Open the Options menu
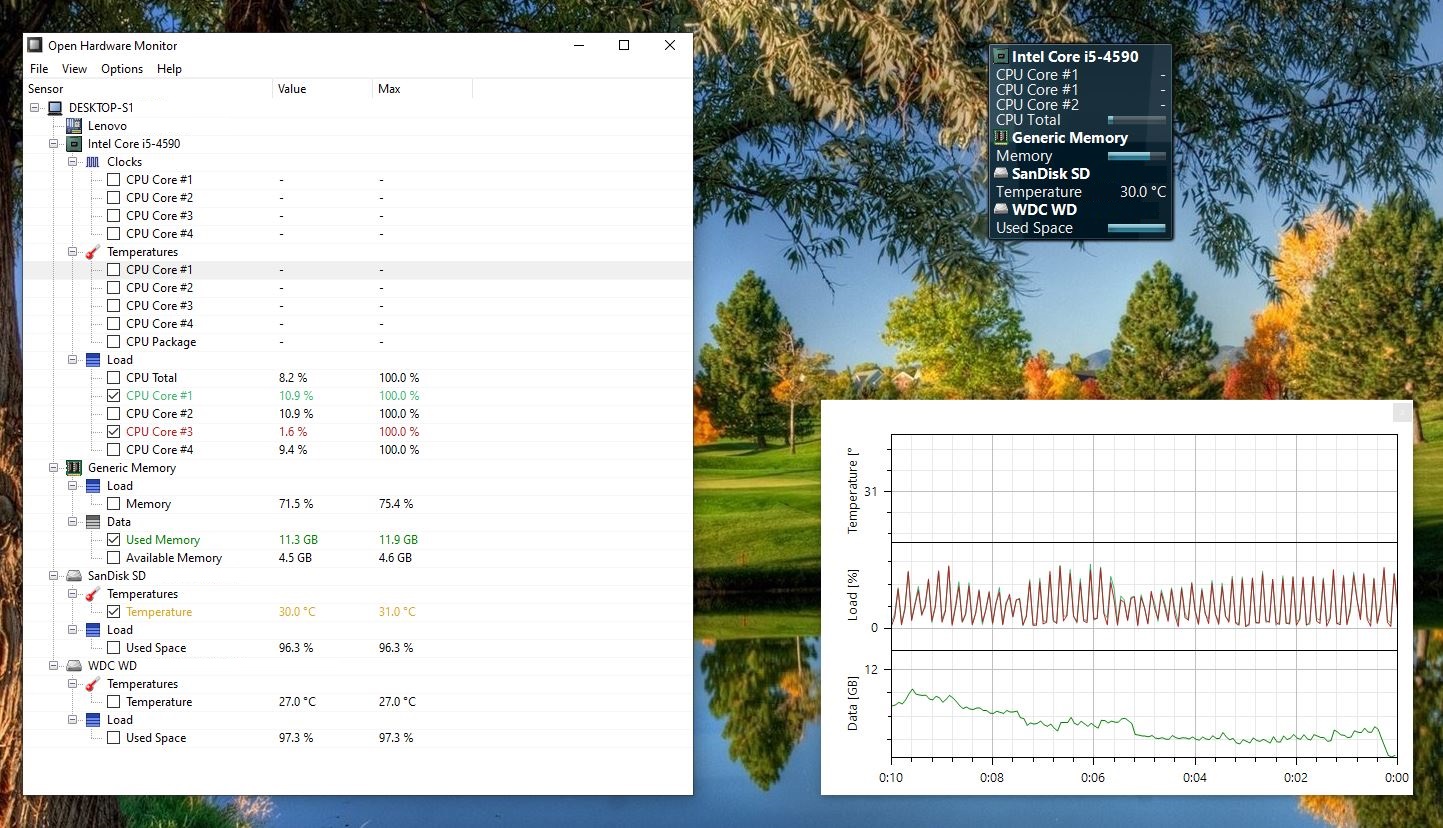Image resolution: width=1443 pixels, height=828 pixels. (x=122, y=69)
